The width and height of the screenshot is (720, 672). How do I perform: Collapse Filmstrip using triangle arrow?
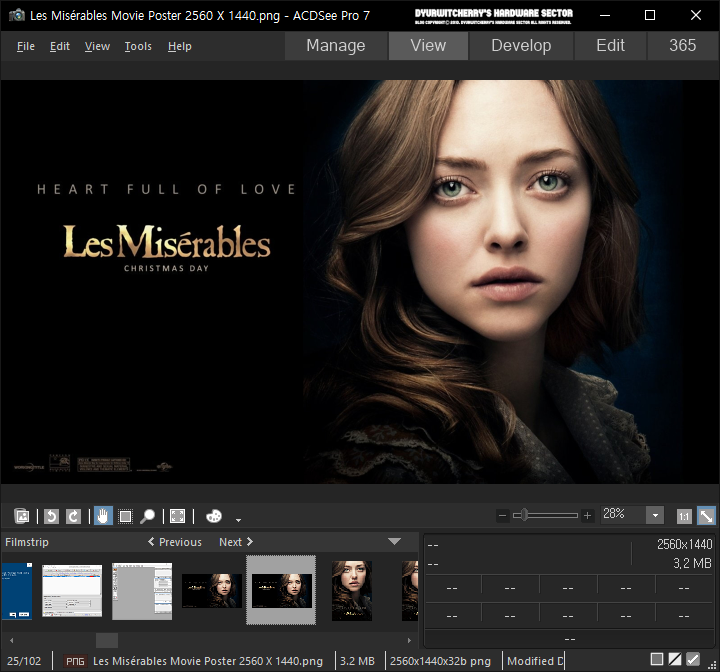[394, 541]
